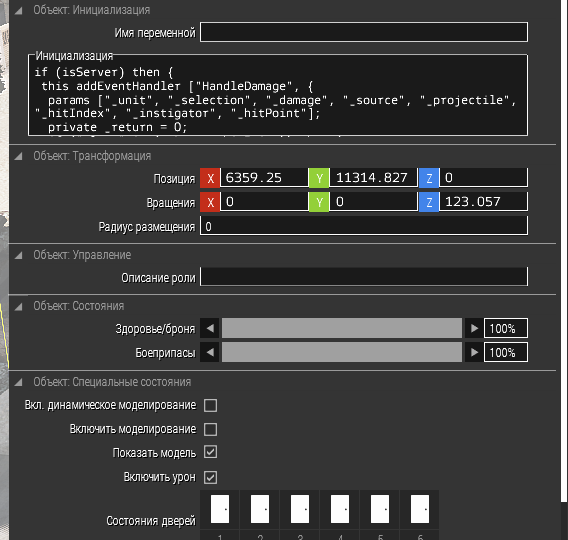Viewport: 568px width, 540px height.
Task: Decrease Здоровье/броня with left arrow
Action: point(210,328)
